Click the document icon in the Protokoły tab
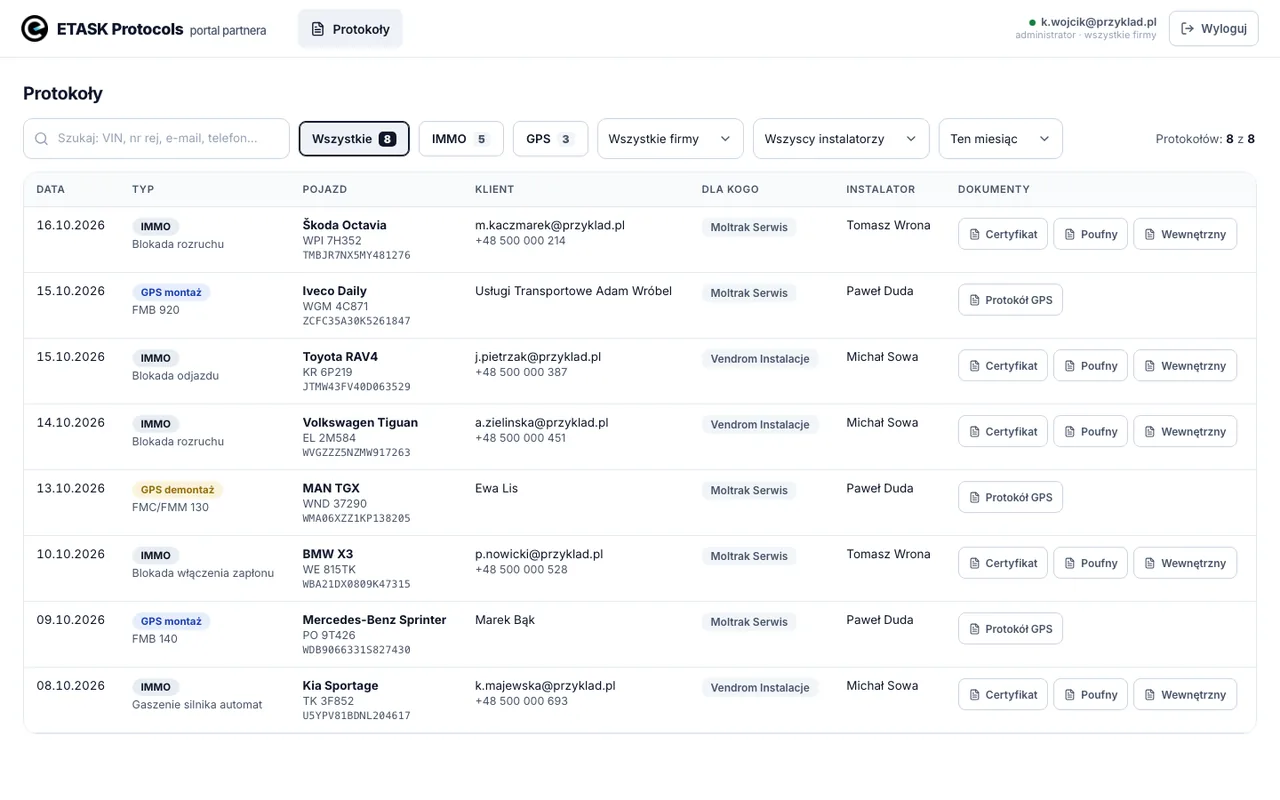This screenshot has height=800, width=1280. tap(318, 29)
